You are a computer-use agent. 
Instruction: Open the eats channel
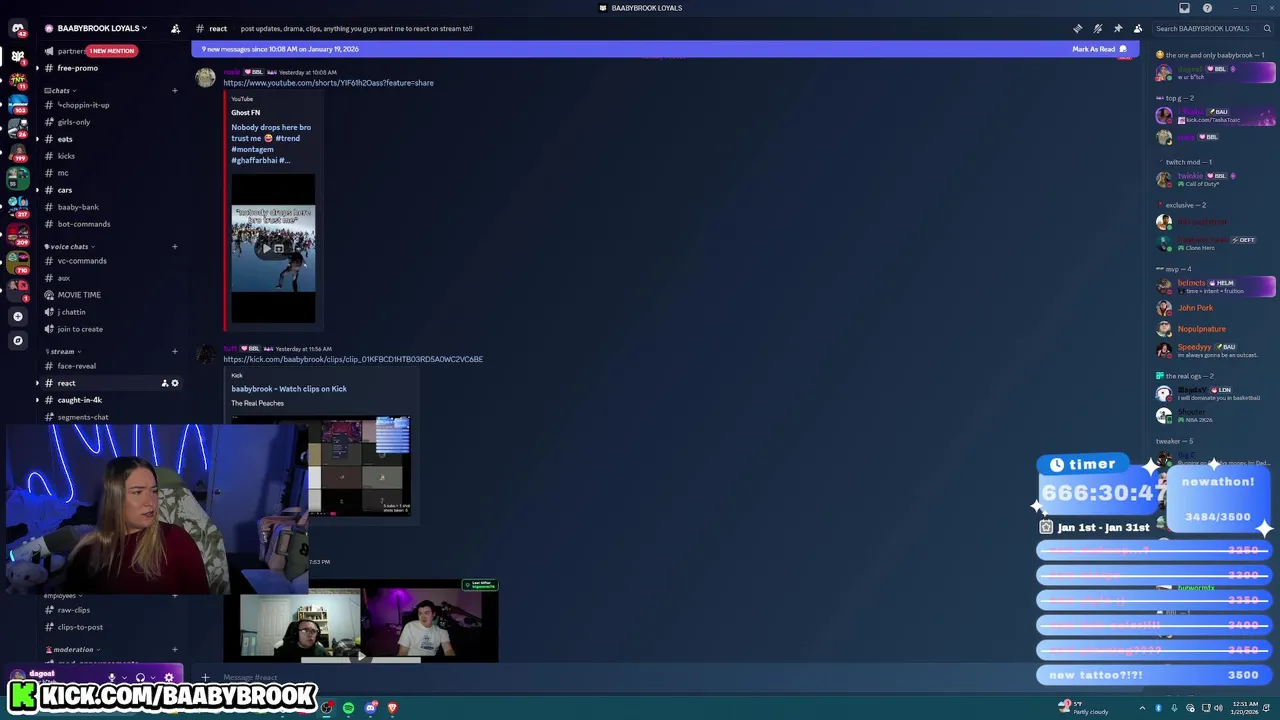(x=65, y=139)
